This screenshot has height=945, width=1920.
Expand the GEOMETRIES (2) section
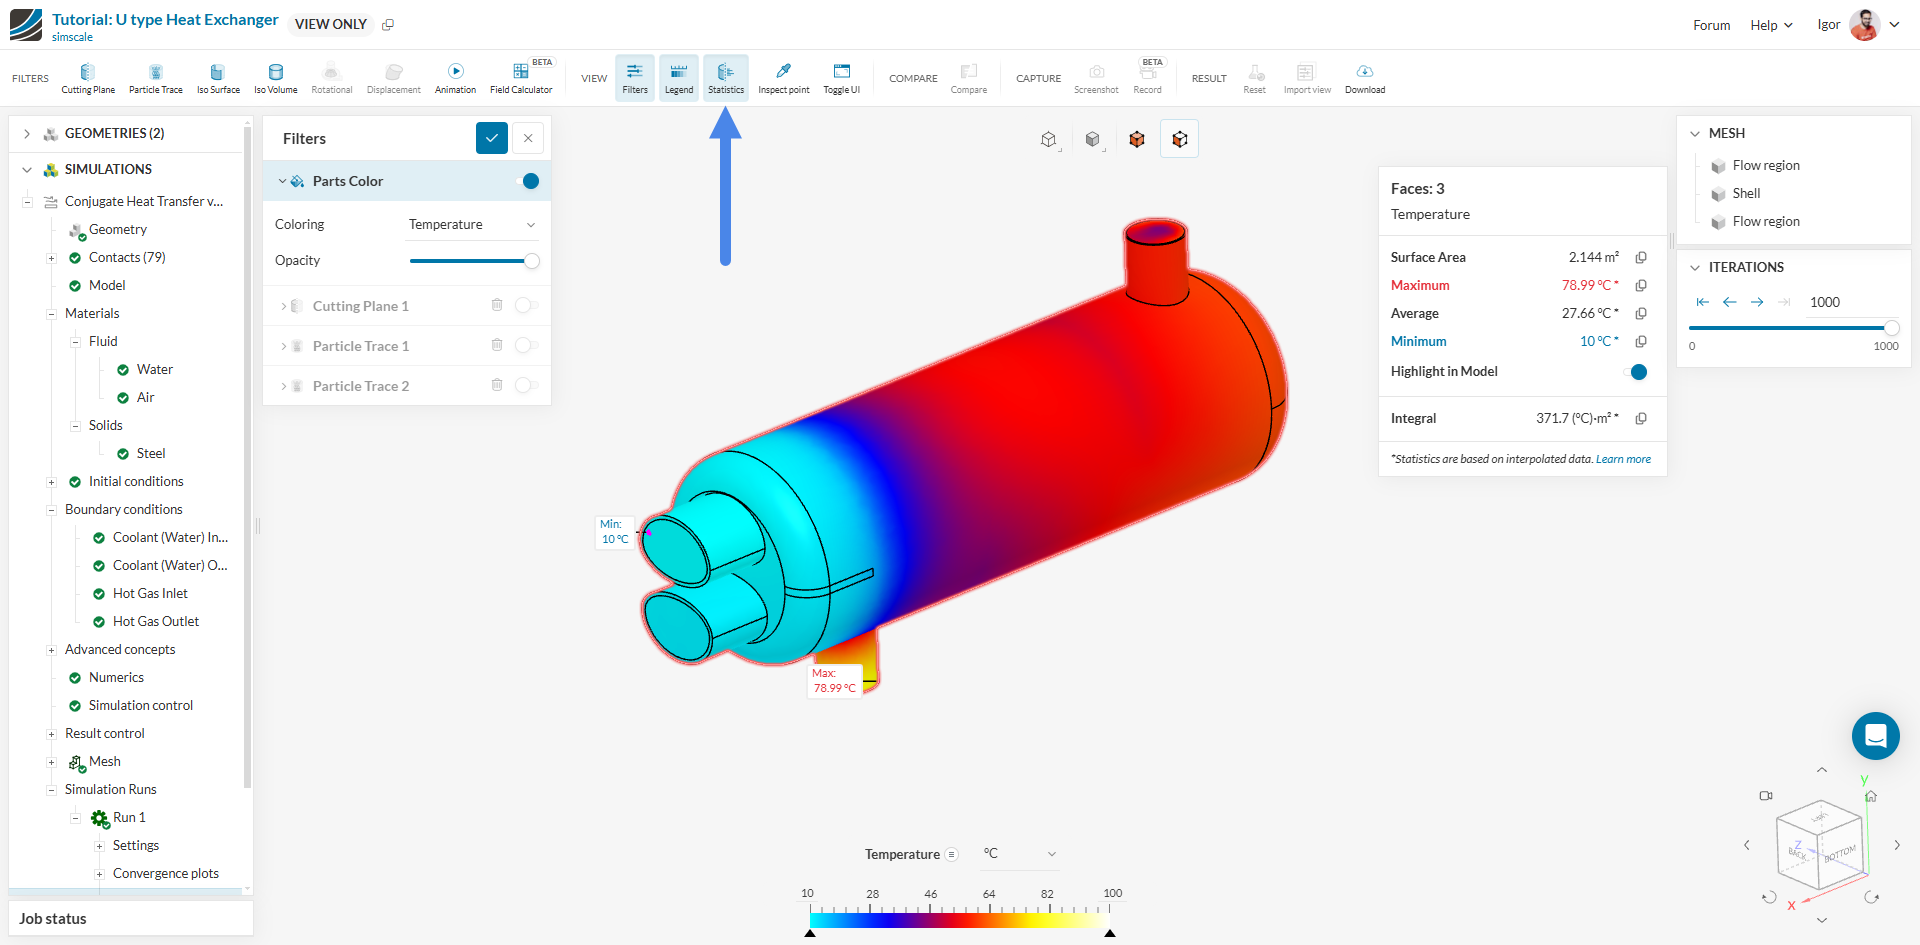pos(27,134)
